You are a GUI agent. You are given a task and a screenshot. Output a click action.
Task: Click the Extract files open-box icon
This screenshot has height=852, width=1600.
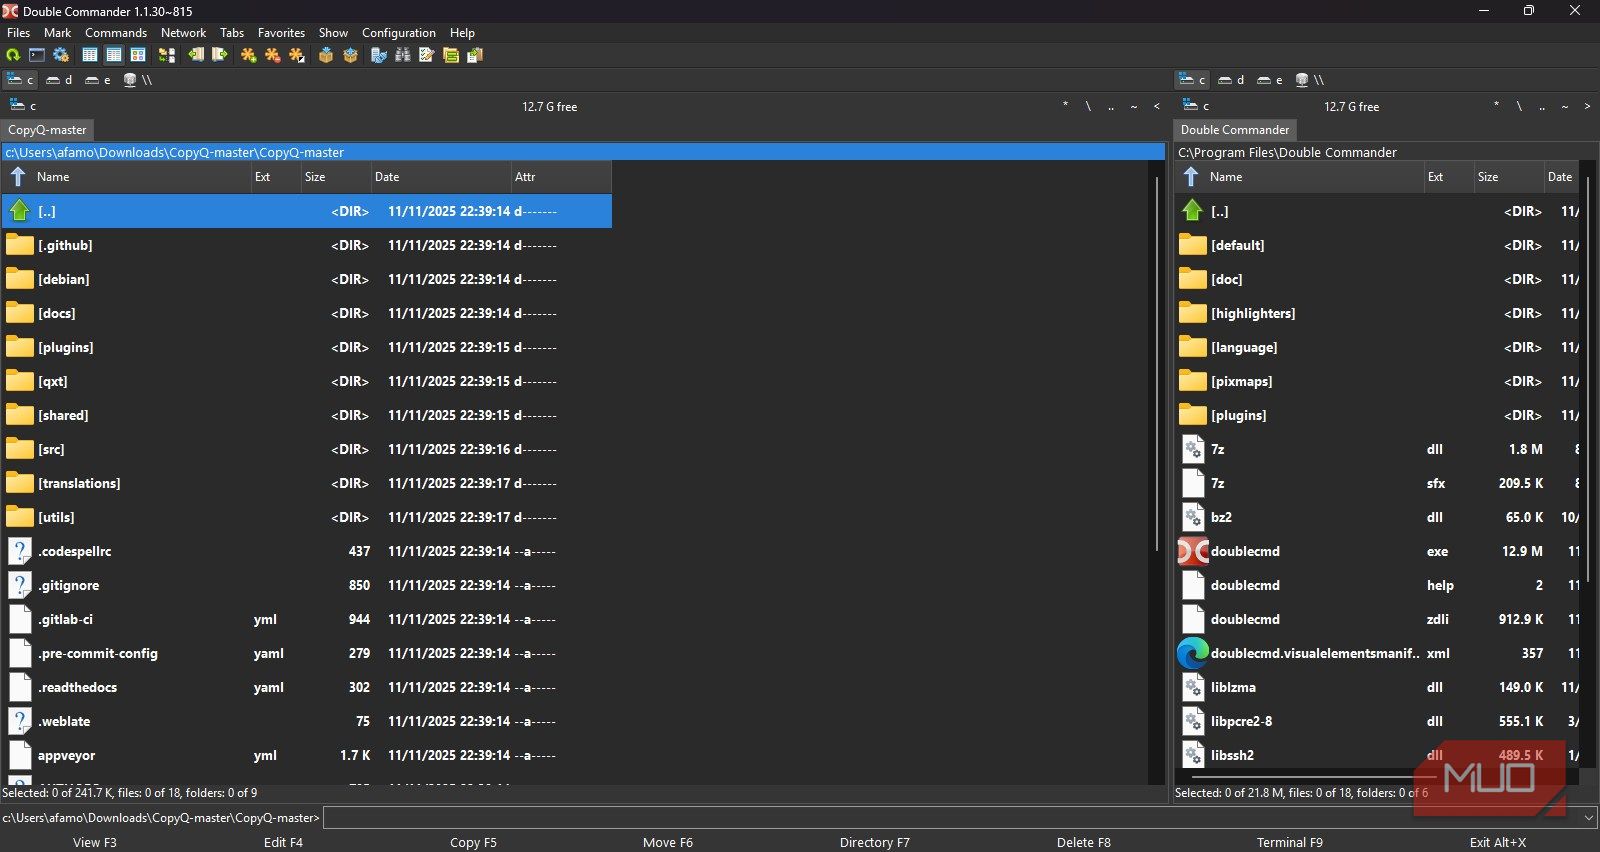350,55
